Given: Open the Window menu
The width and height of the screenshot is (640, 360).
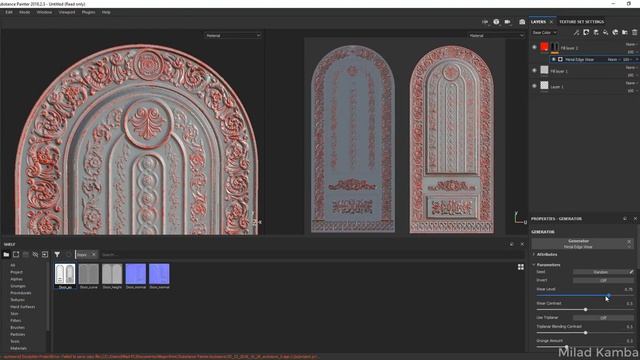Looking at the screenshot, I should tap(44, 12).
